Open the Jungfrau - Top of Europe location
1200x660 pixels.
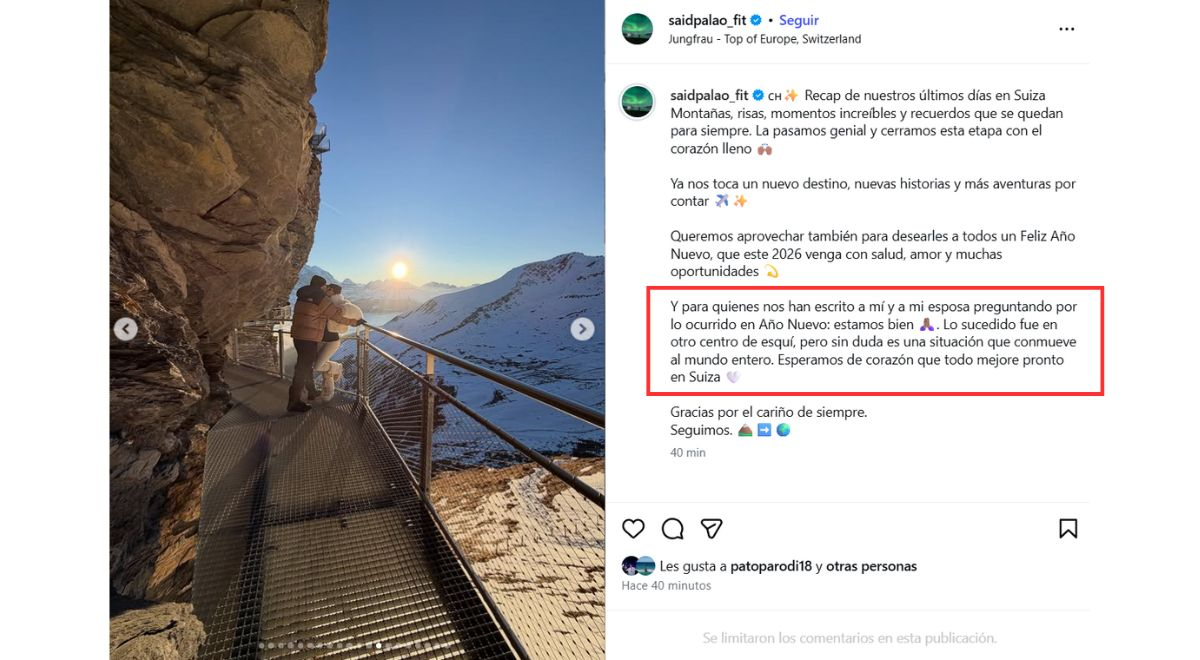(764, 39)
